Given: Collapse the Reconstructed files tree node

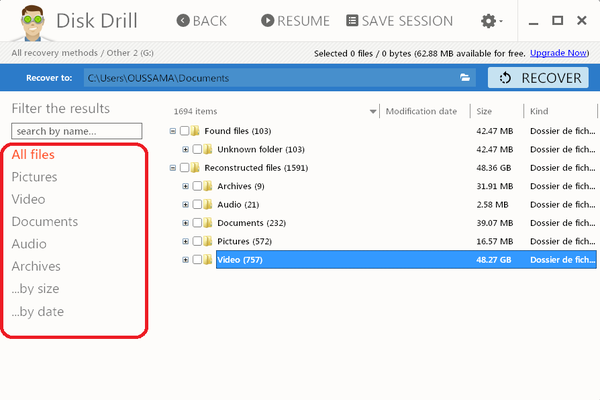Looking at the screenshot, I should 173,168.
